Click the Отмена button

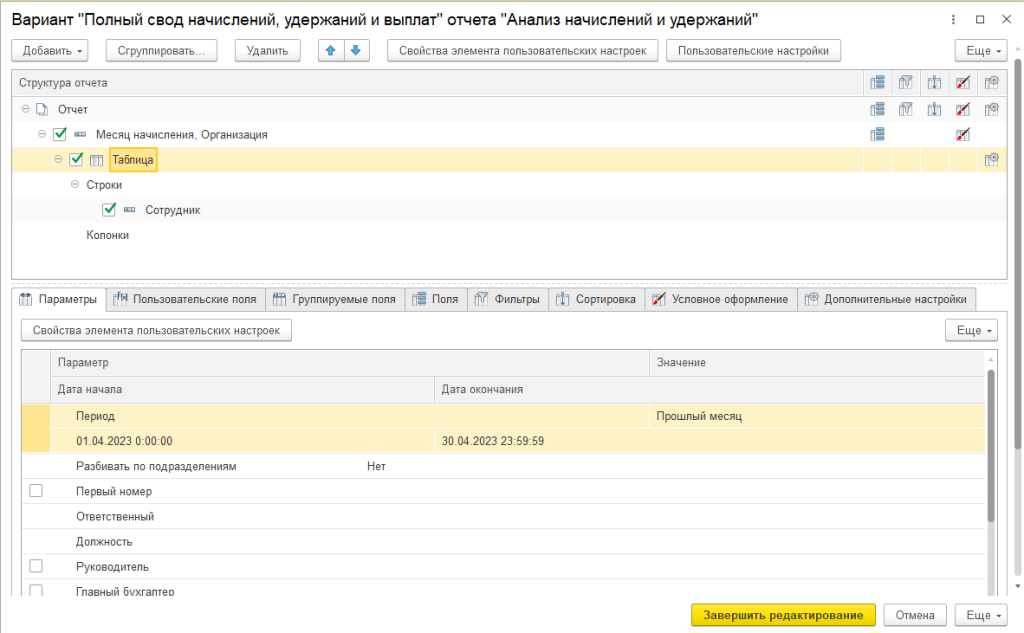pyautogui.click(x=915, y=615)
